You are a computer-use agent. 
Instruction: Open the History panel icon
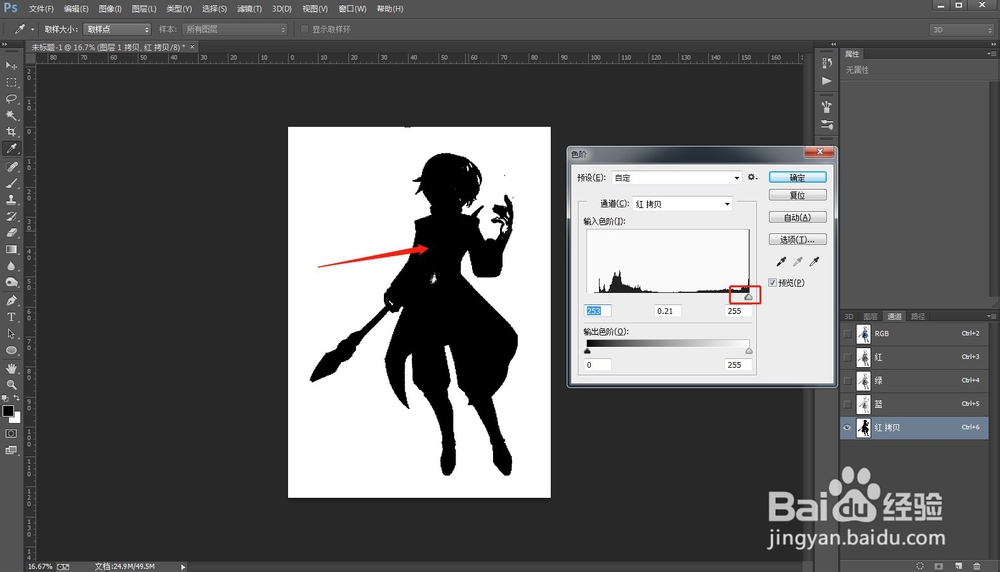point(827,62)
